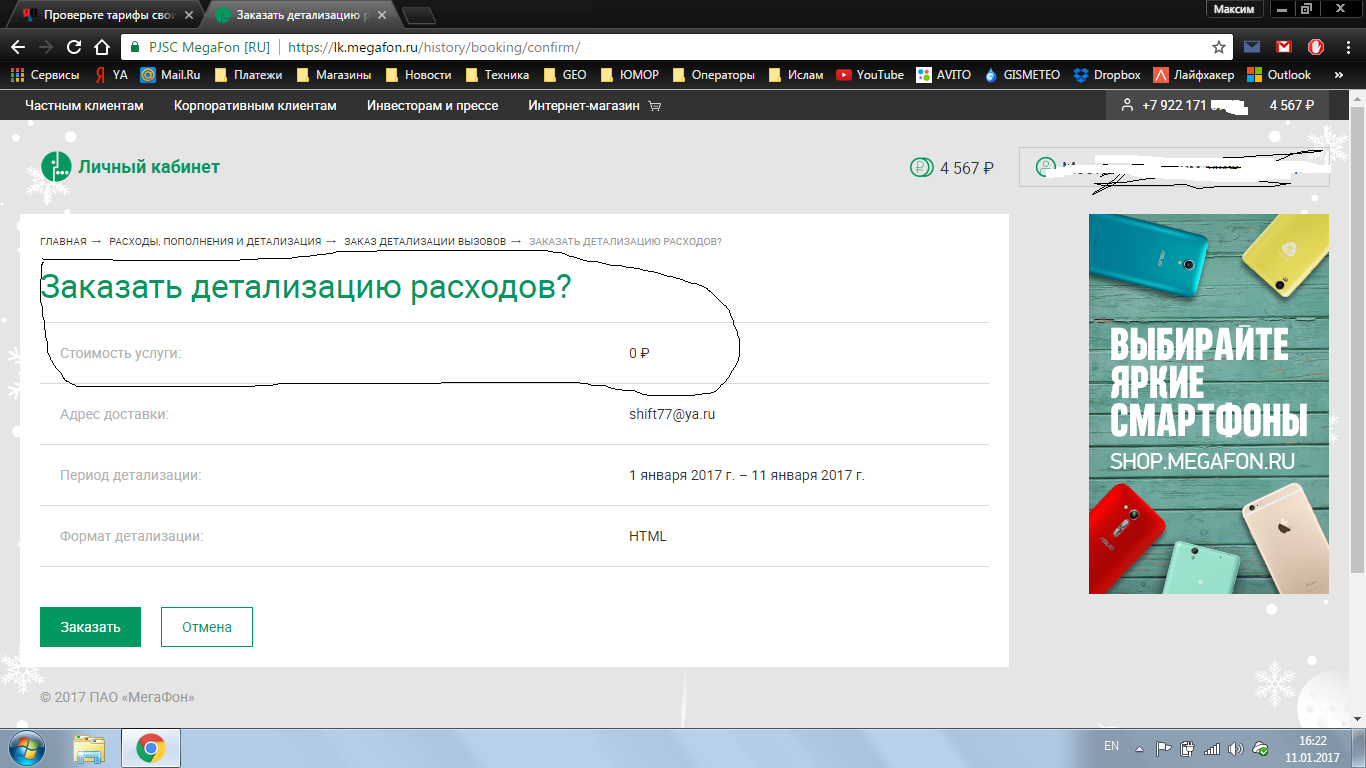
Task: Bookmark this page with the star icon
Action: [1219, 47]
